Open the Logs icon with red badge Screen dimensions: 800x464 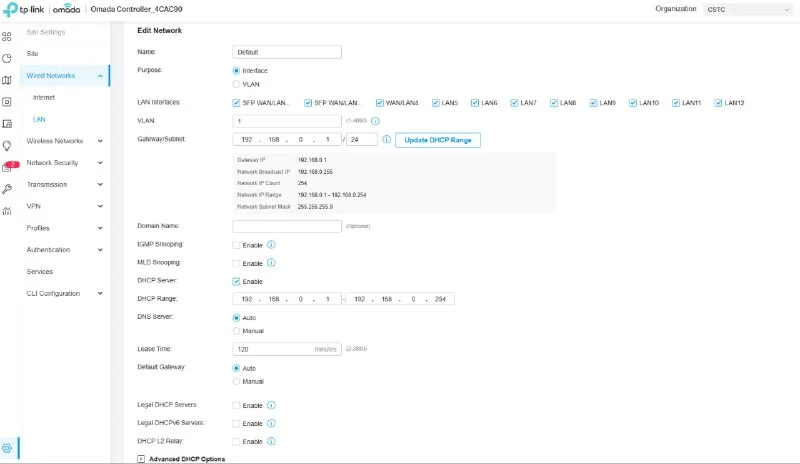(x=7, y=167)
